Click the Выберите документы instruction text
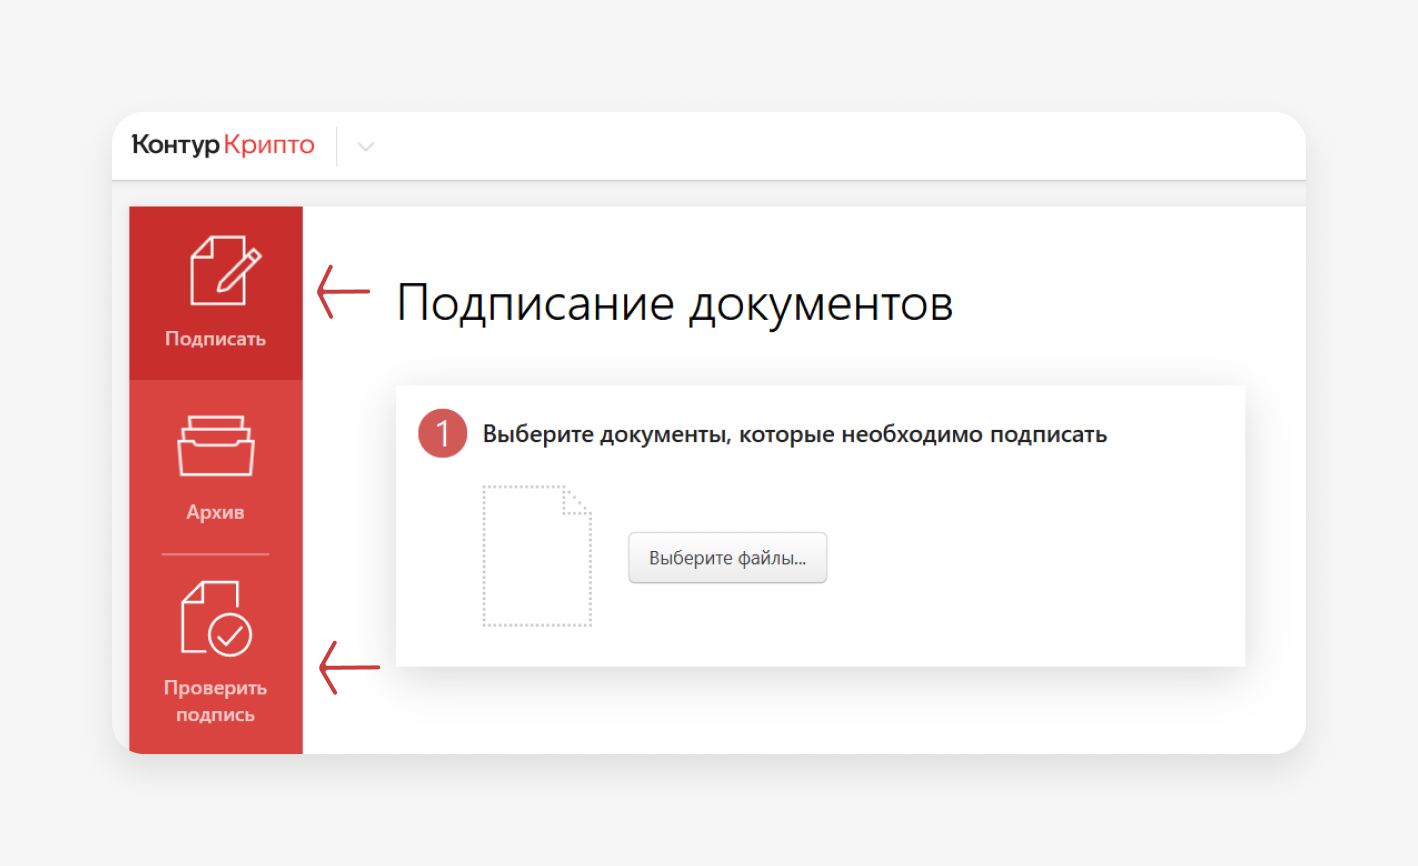 coord(794,435)
